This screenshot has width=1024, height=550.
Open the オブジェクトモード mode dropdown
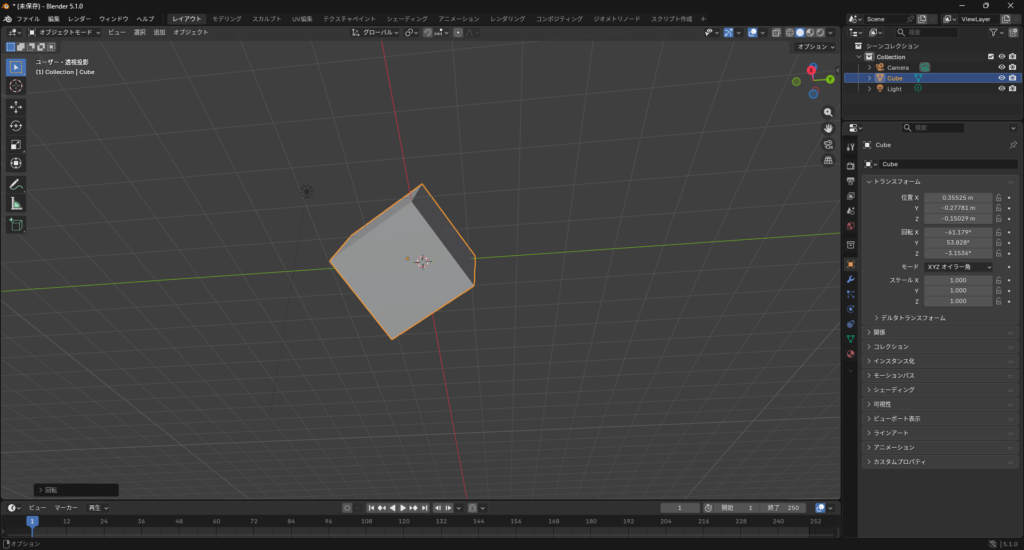(x=66, y=33)
